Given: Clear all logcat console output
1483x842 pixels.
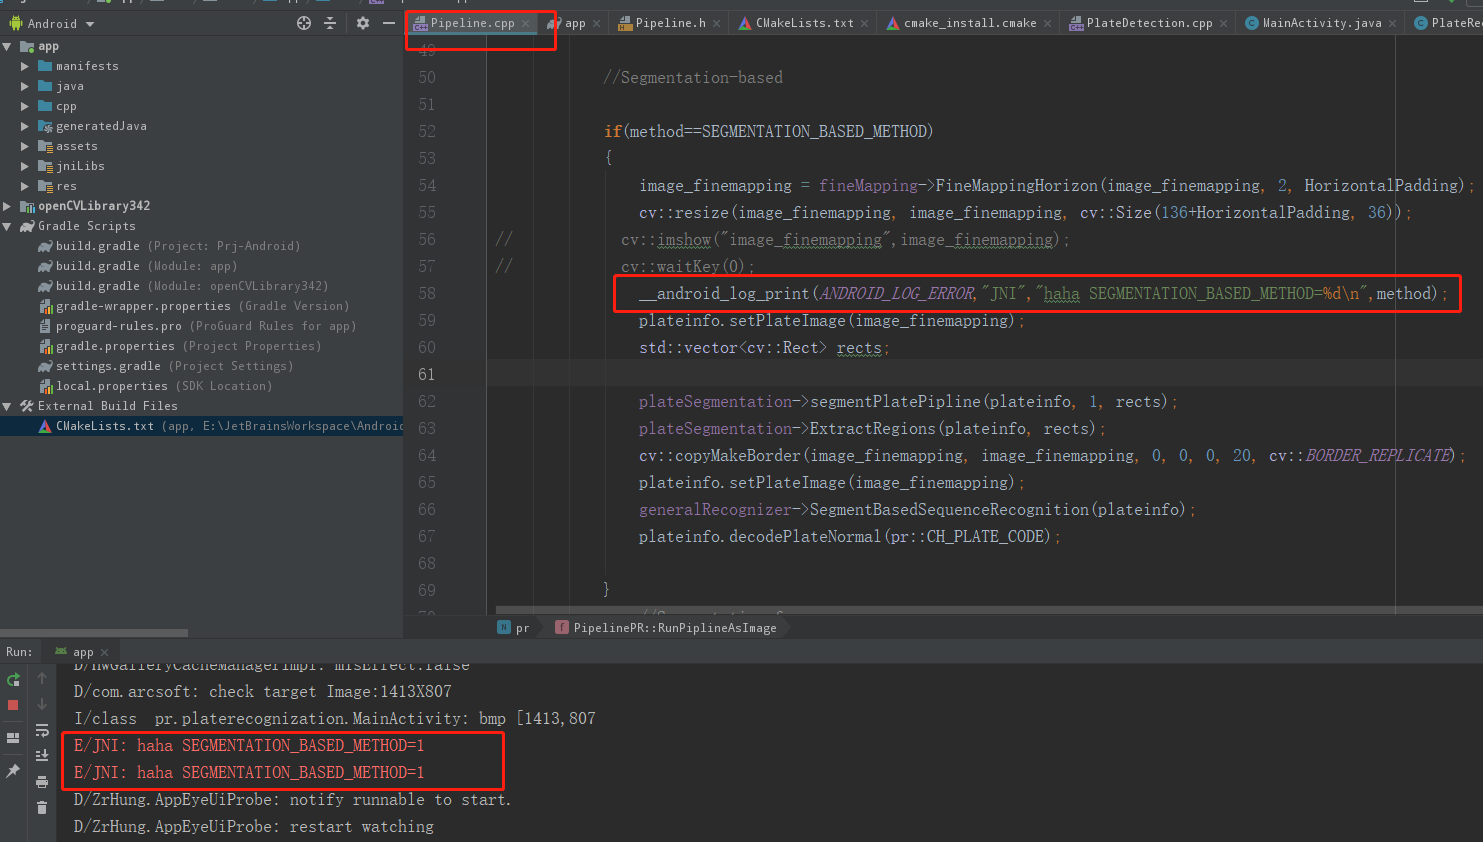Looking at the screenshot, I should (x=42, y=807).
